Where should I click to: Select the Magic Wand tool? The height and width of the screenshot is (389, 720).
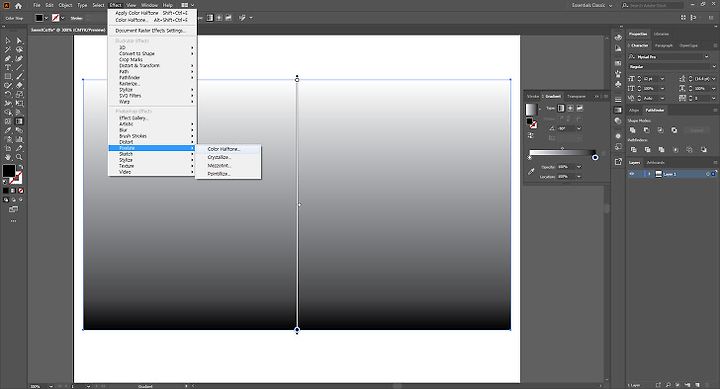coord(8,50)
